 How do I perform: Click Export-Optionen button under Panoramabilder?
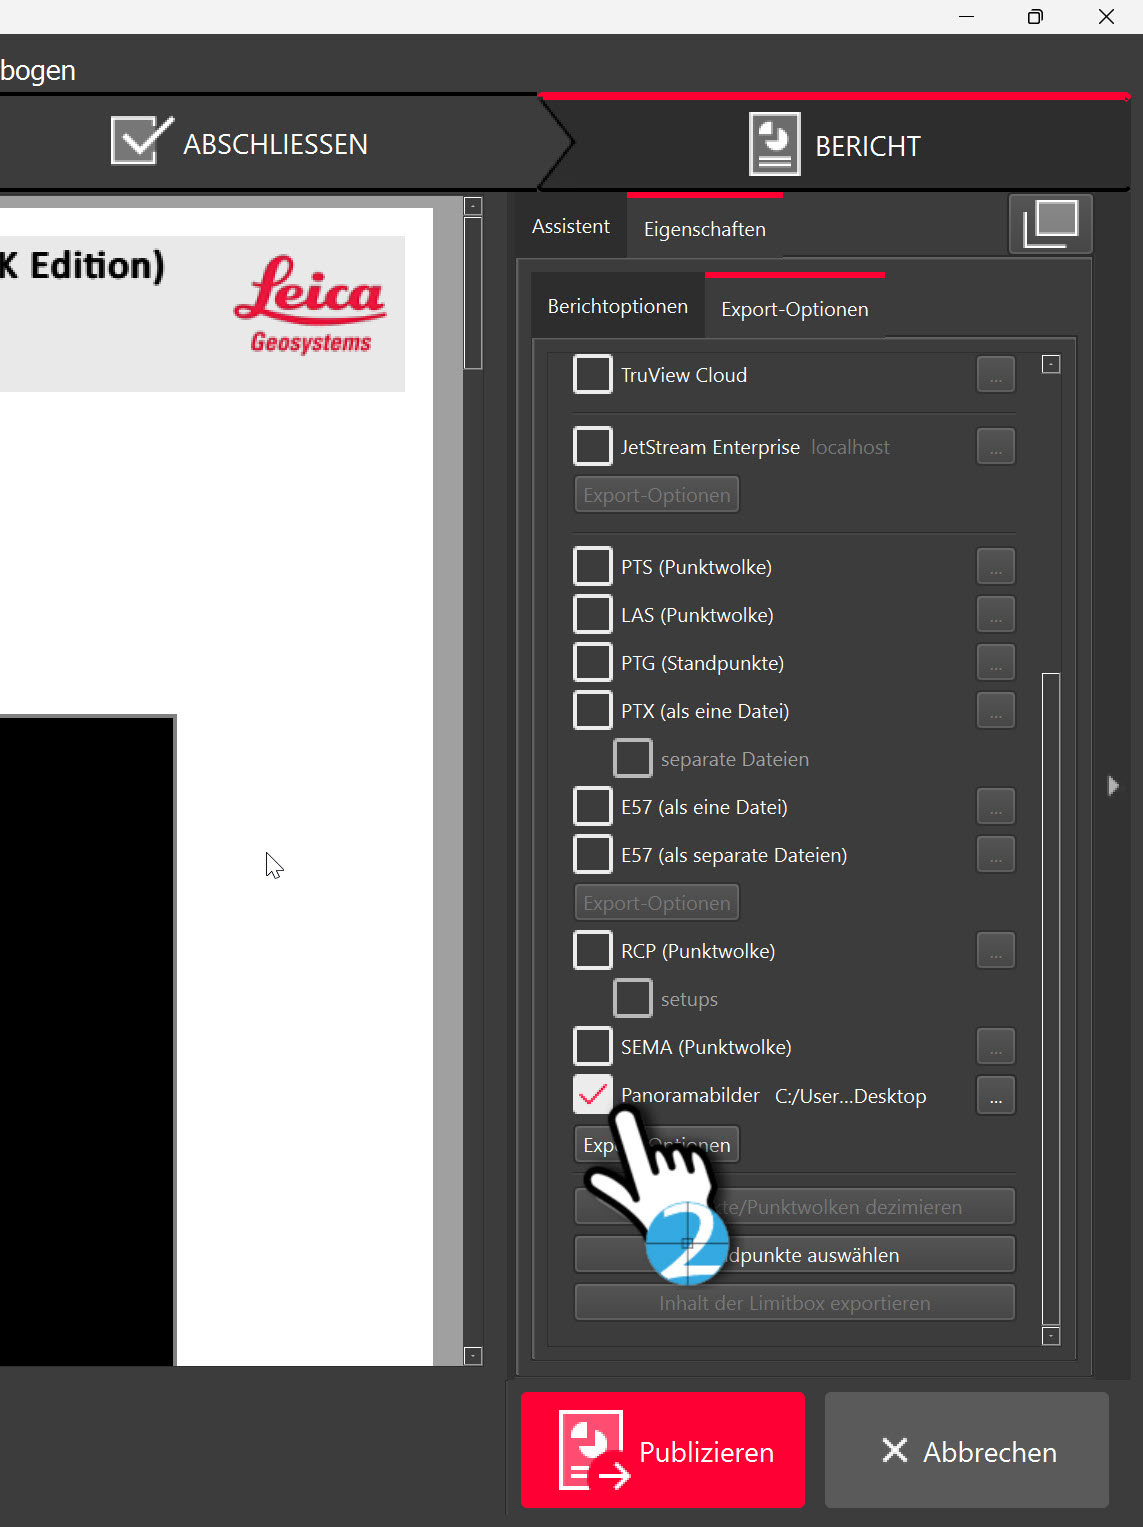tap(657, 1145)
